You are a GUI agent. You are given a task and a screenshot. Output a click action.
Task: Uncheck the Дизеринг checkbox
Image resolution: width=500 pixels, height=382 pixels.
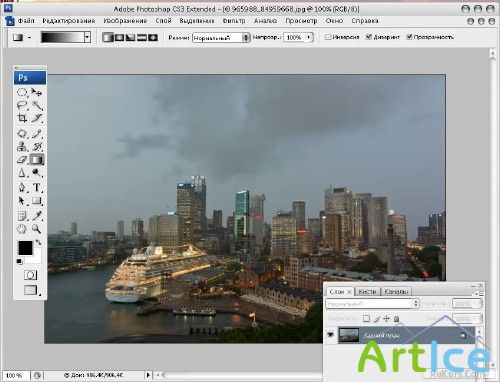[369, 37]
